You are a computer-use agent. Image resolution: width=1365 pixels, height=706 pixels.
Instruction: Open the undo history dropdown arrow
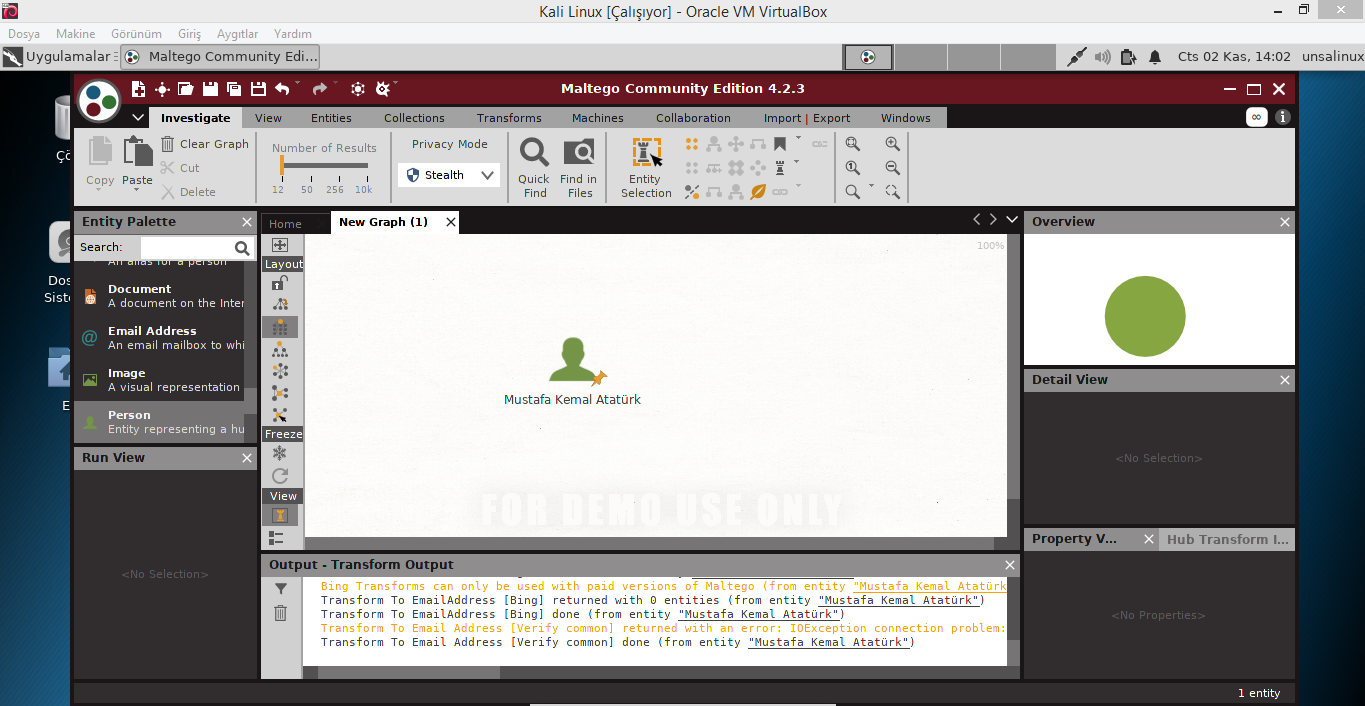(298, 83)
